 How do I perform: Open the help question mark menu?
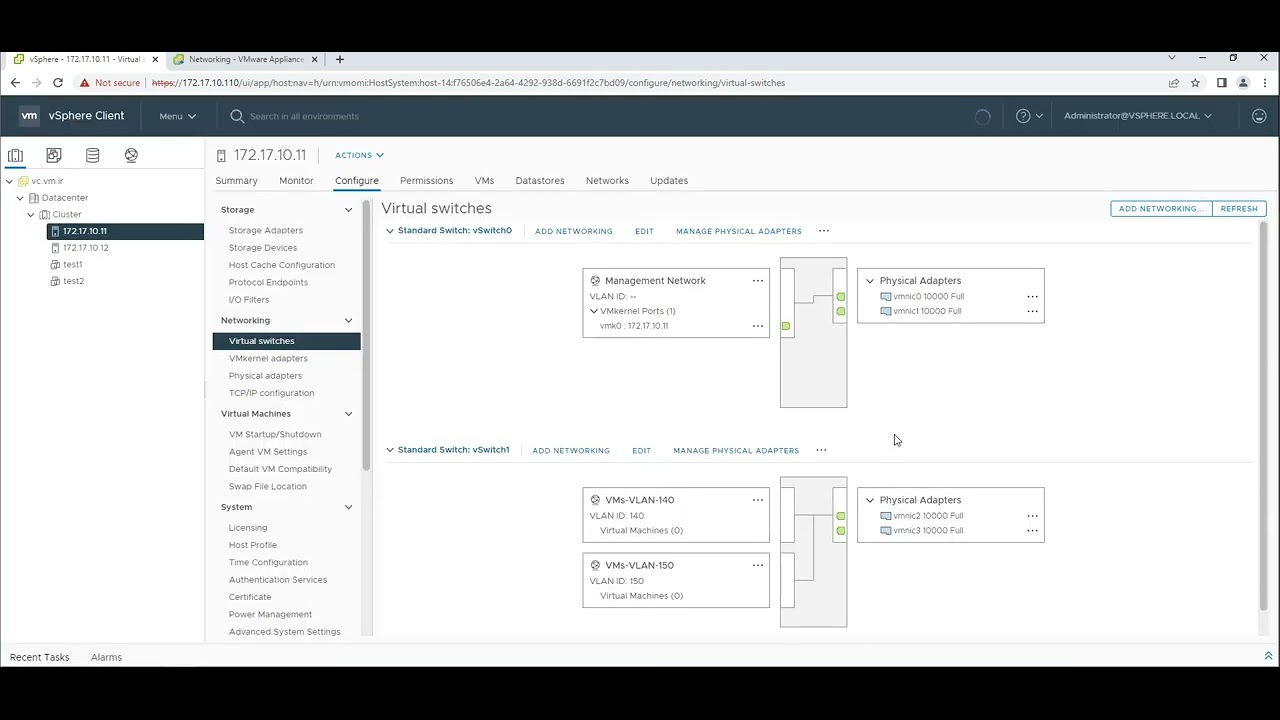click(1029, 116)
